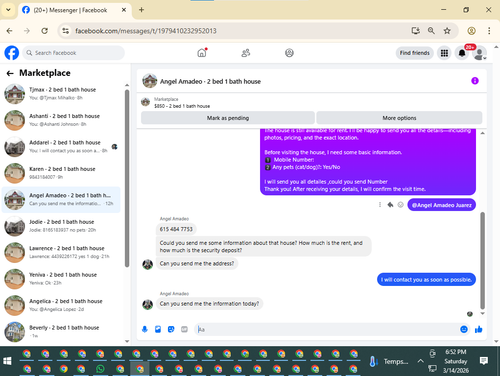Choose a GIF icon
This screenshot has height=376, width=500.
point(184,329)
